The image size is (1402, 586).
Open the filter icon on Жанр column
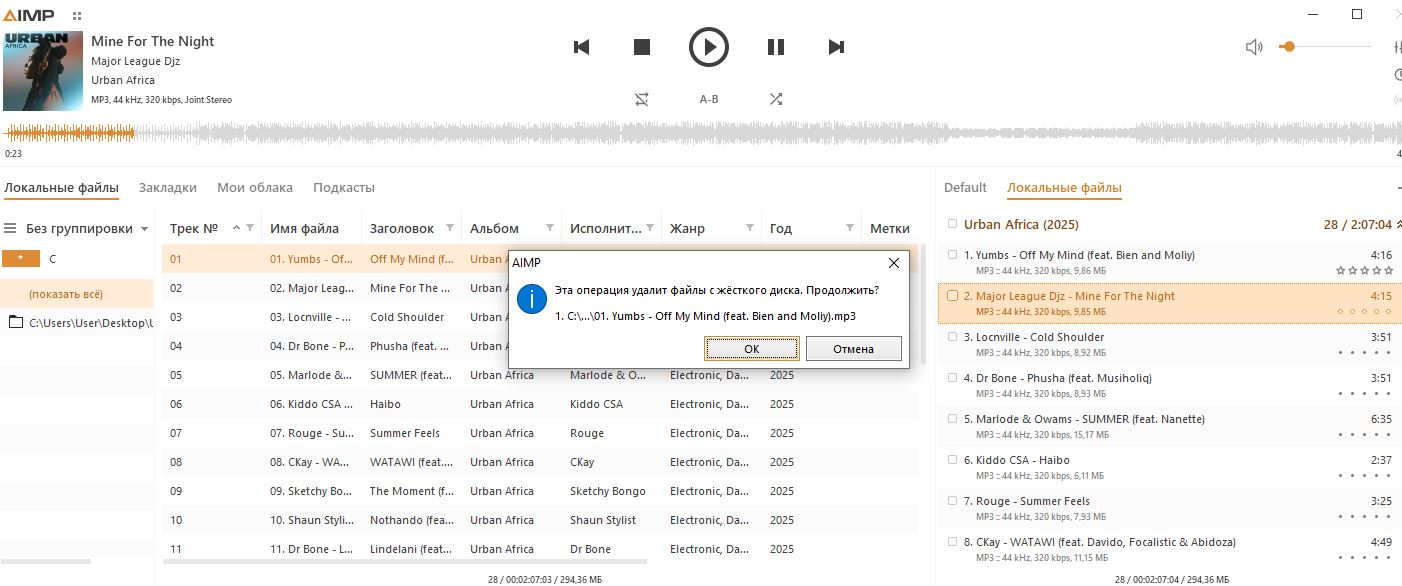[x=750, y=228]
